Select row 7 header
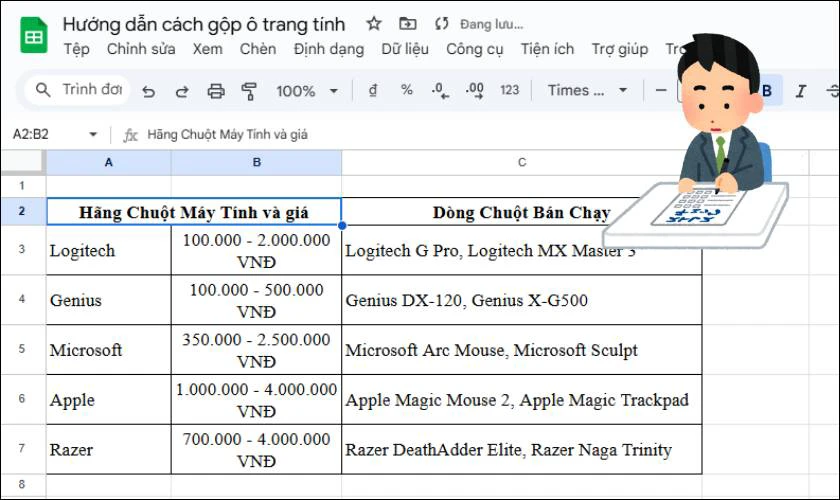 click(22, 449)
